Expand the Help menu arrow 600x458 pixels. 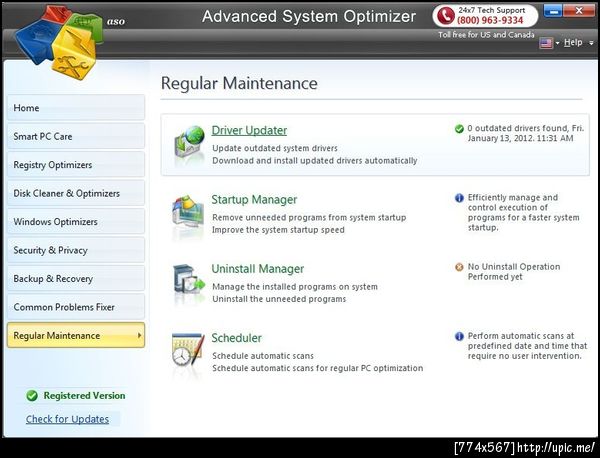591,43
